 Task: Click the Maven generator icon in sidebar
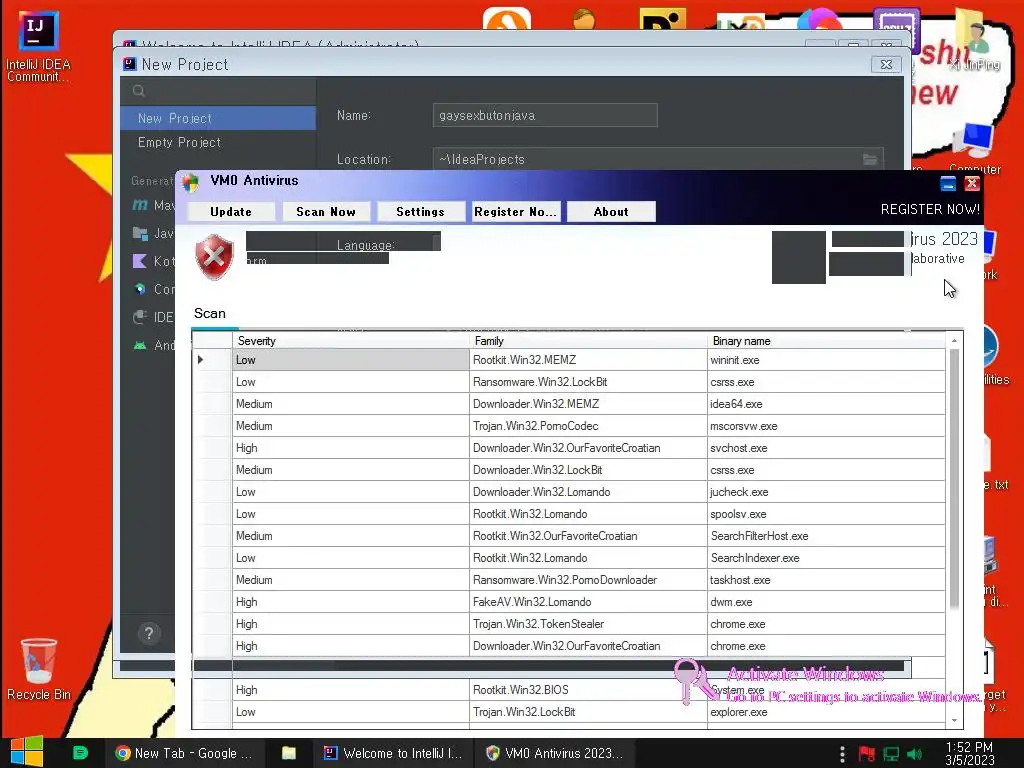tap(140, 205)
